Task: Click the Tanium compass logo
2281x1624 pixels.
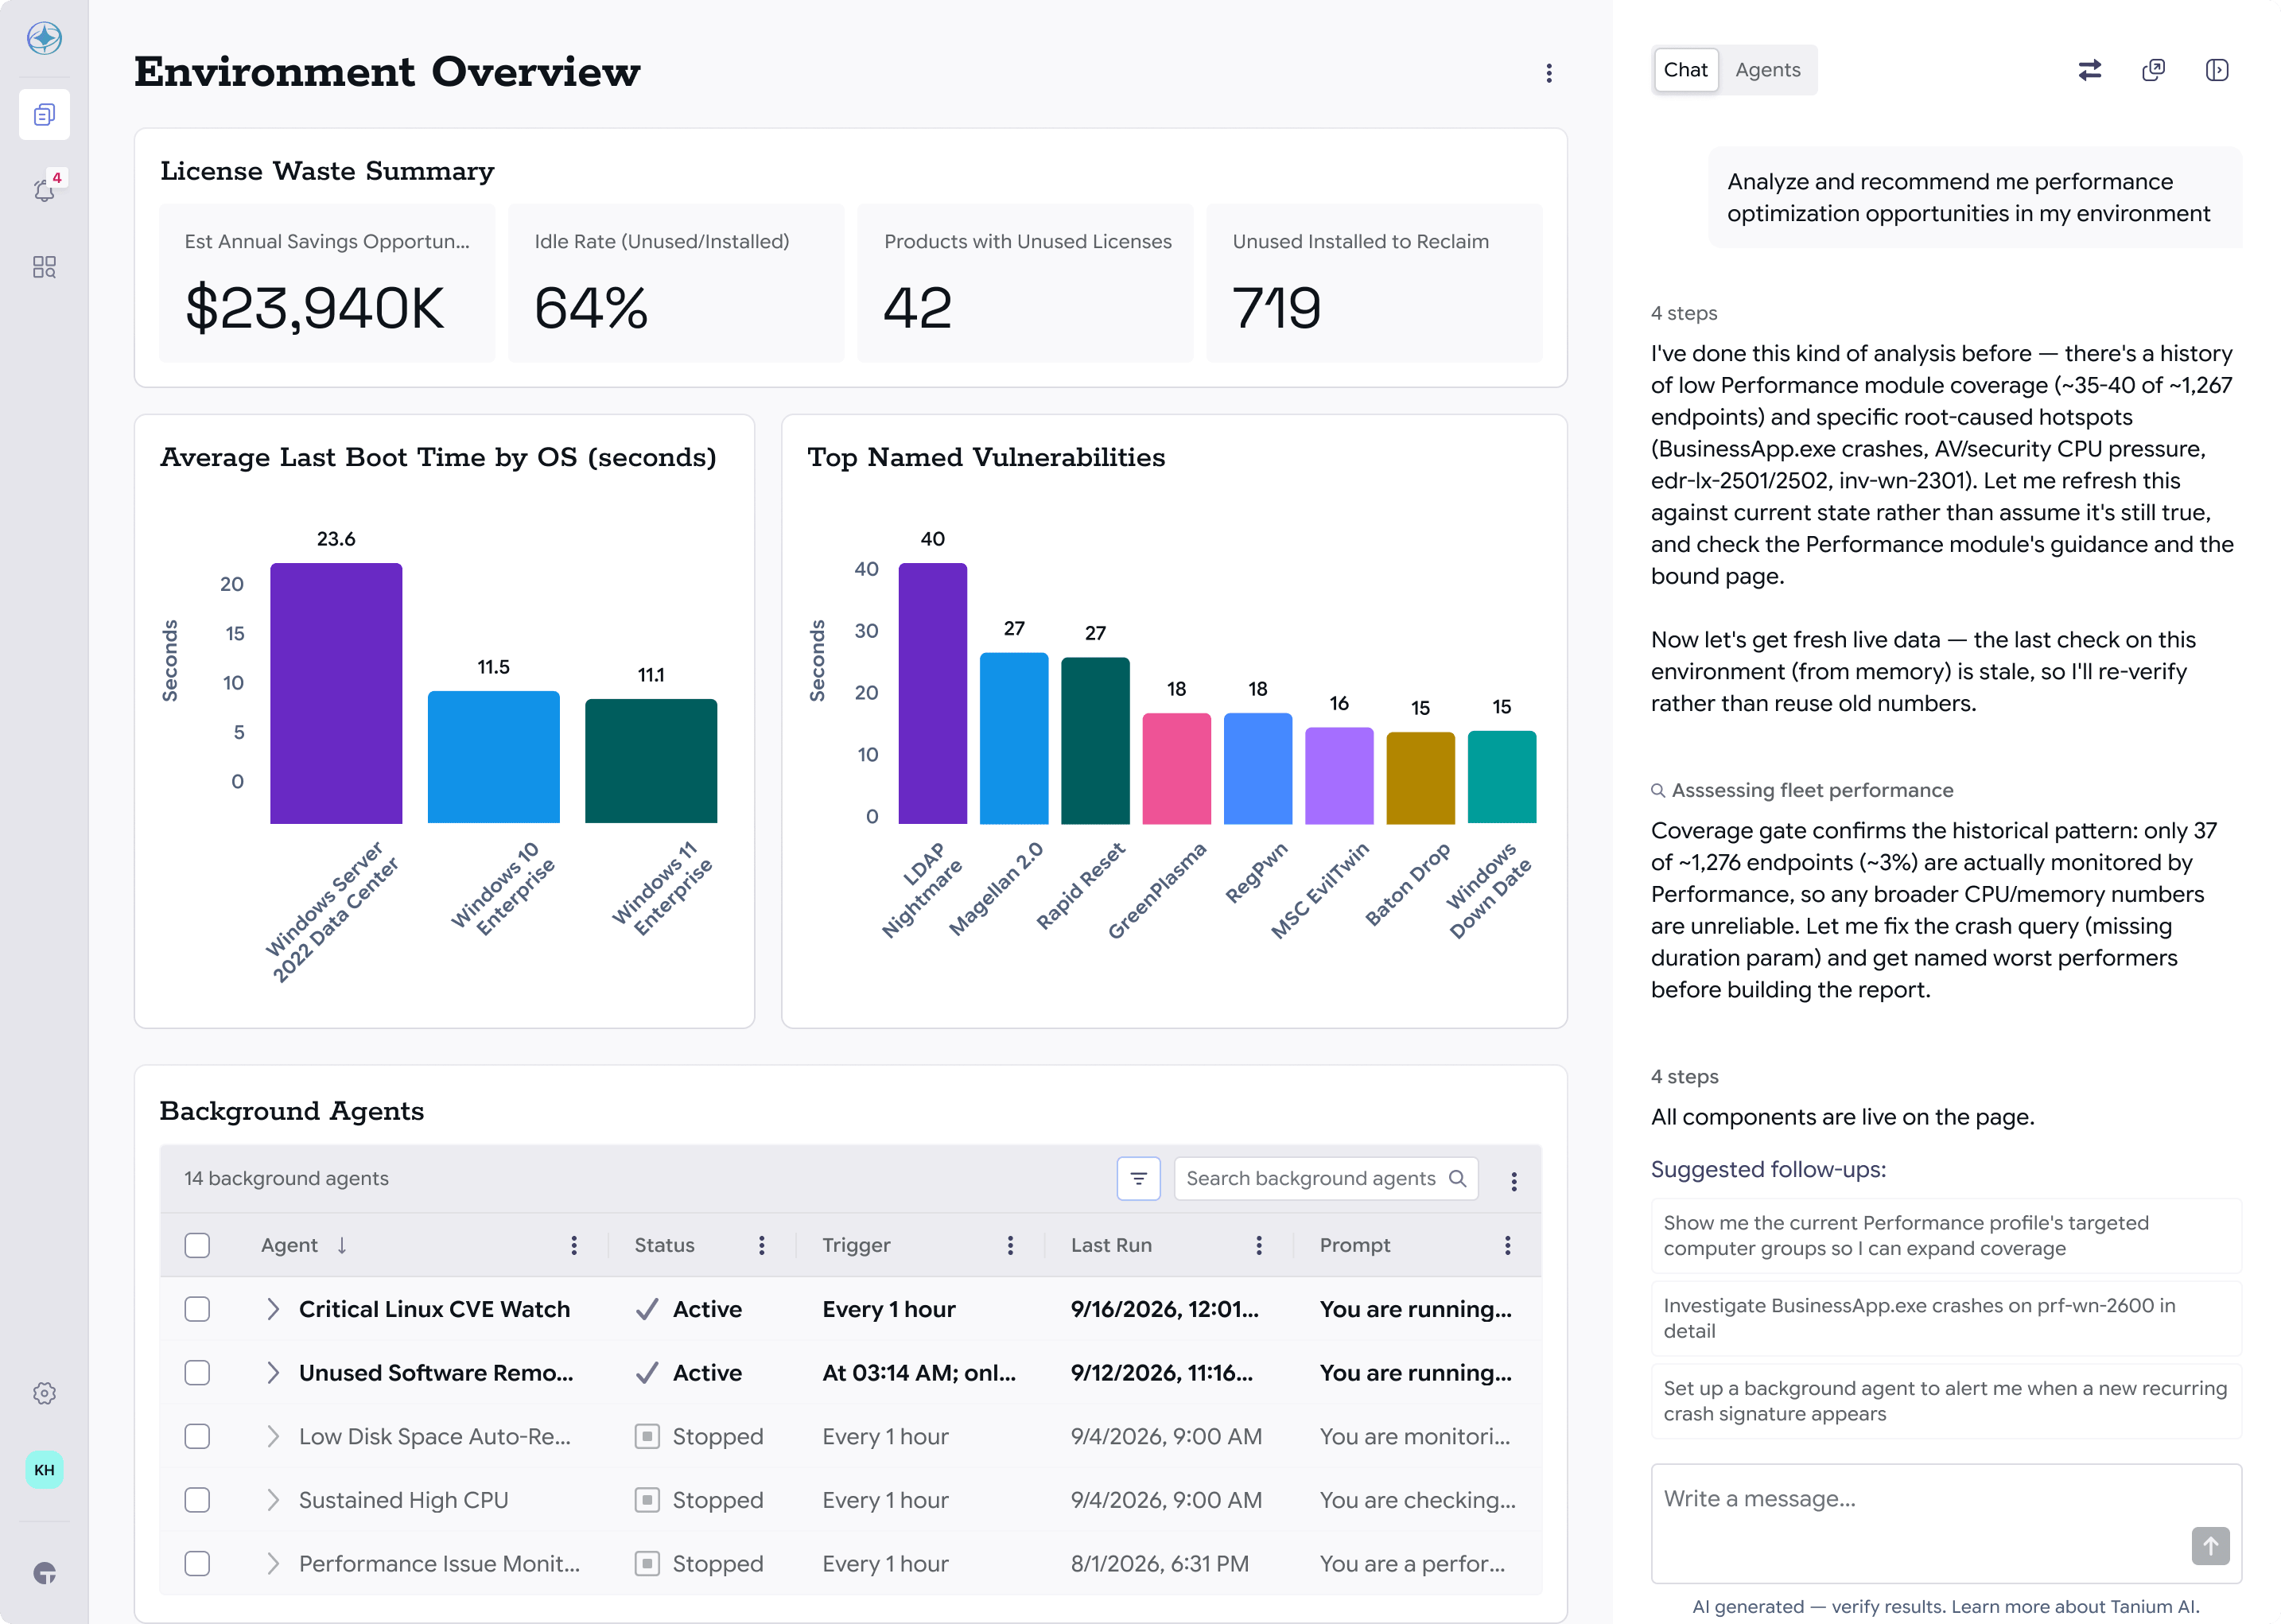Action: (44, 38)
